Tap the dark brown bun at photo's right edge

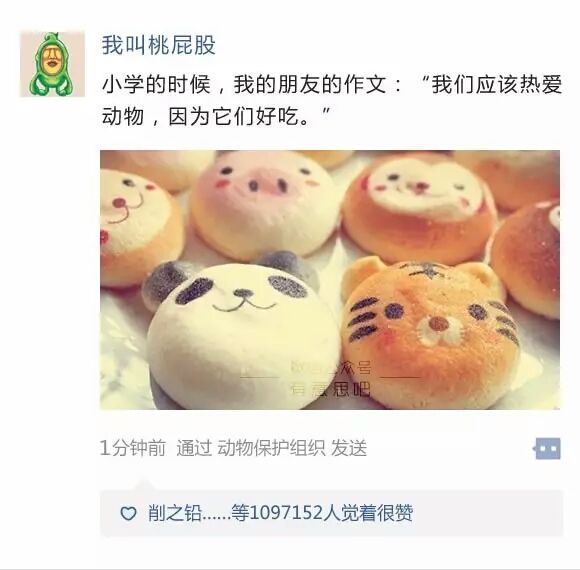click(525, 259)
